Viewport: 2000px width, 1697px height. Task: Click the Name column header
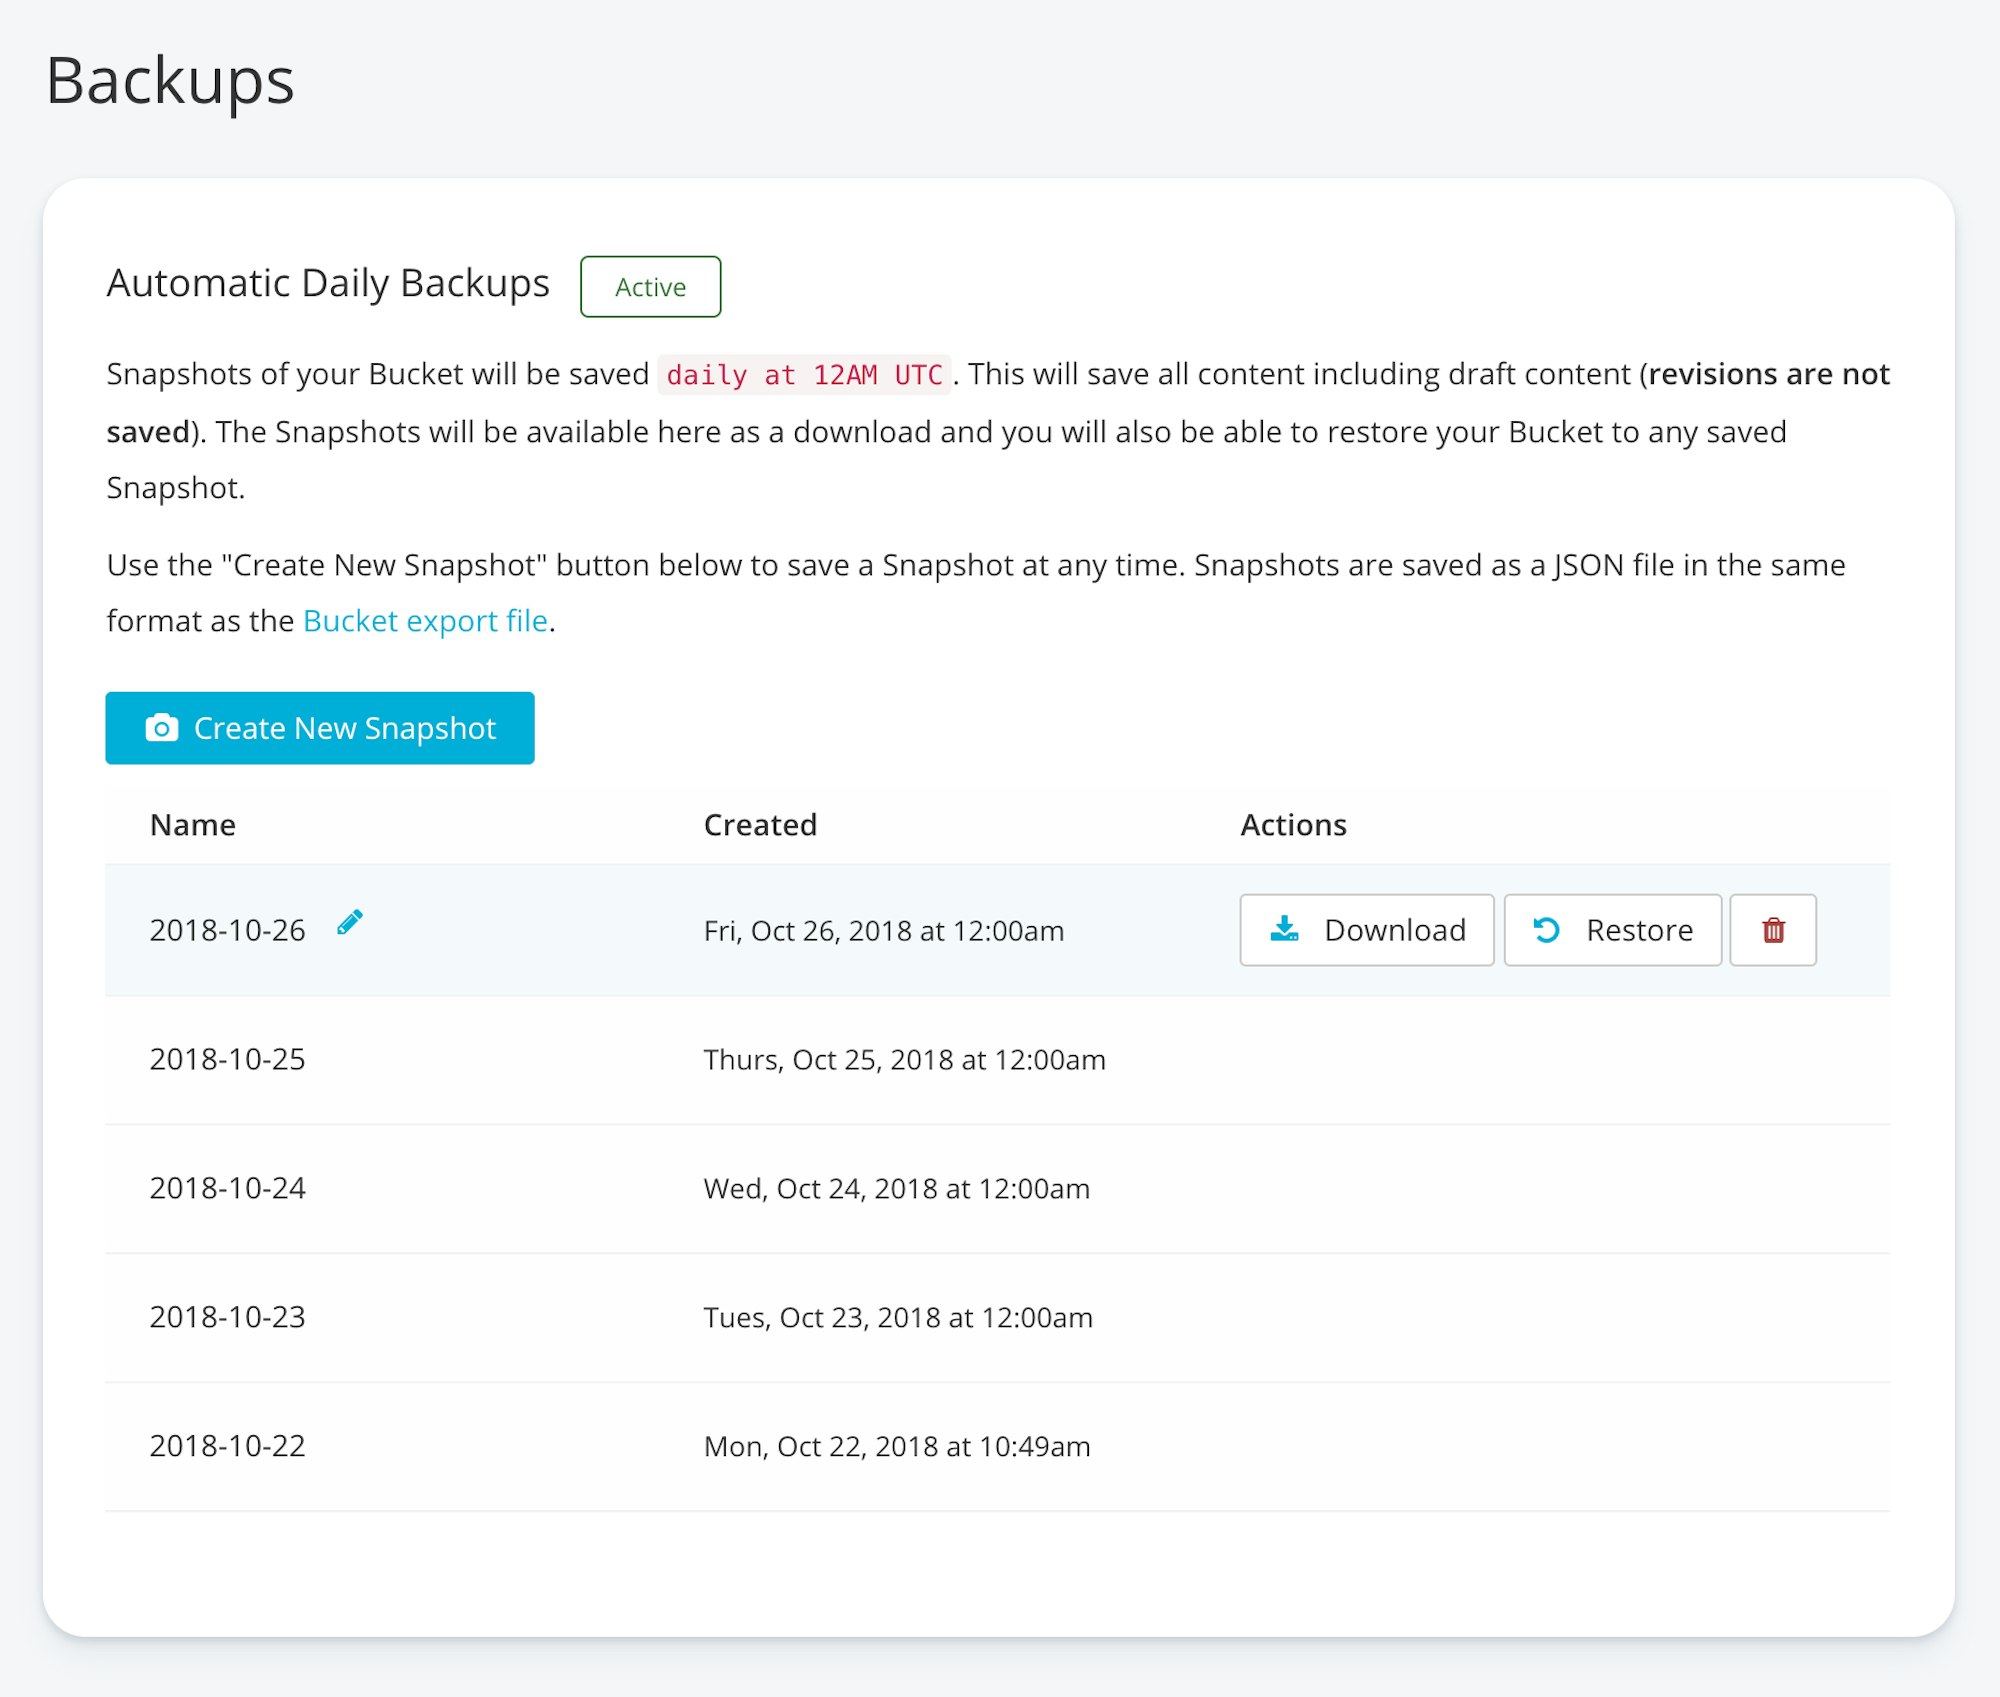coord(193,825)
